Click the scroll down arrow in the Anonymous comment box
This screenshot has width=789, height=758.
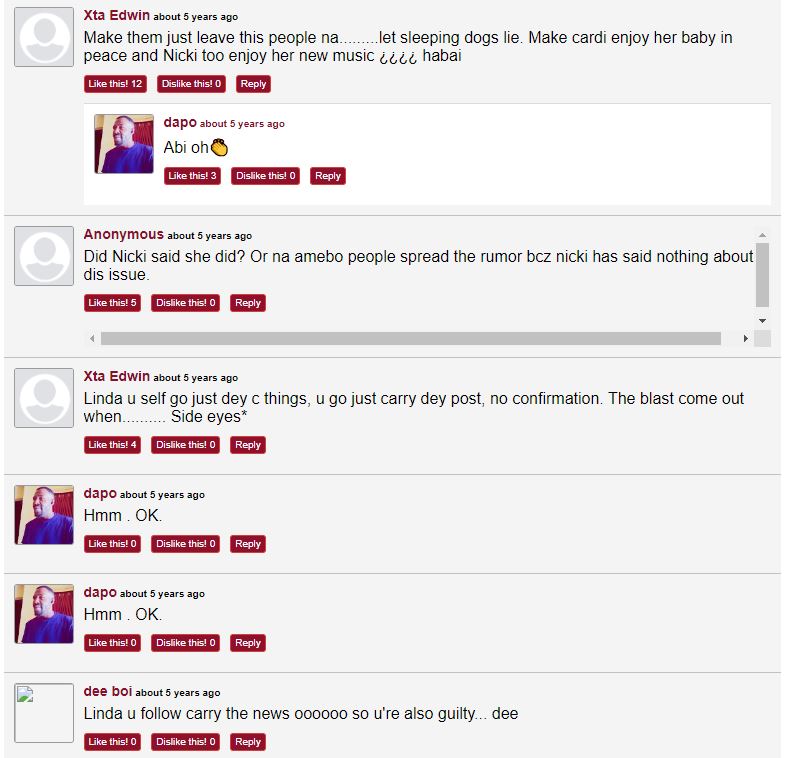tap(762, 321)
